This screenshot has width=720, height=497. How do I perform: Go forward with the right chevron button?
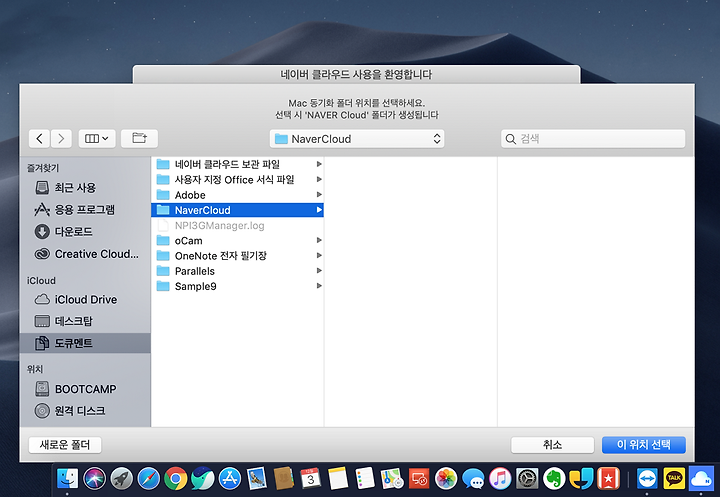point(61,138)
